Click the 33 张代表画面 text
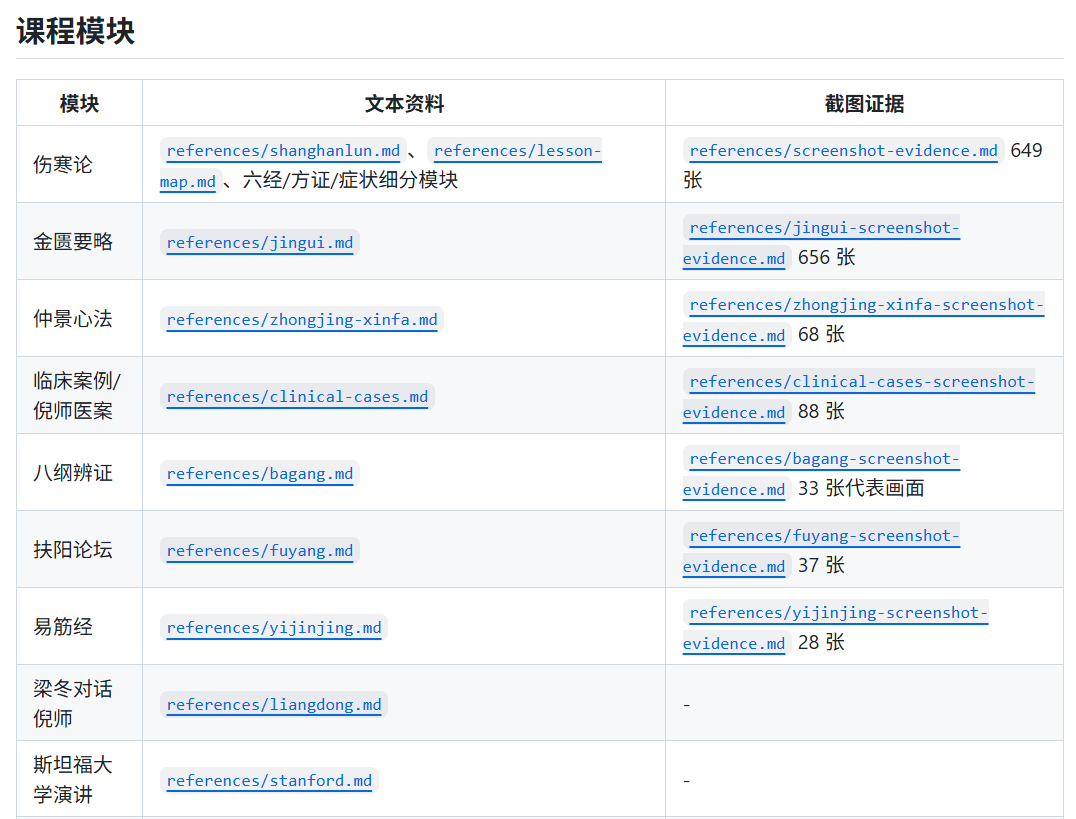 tap(861, 488)
